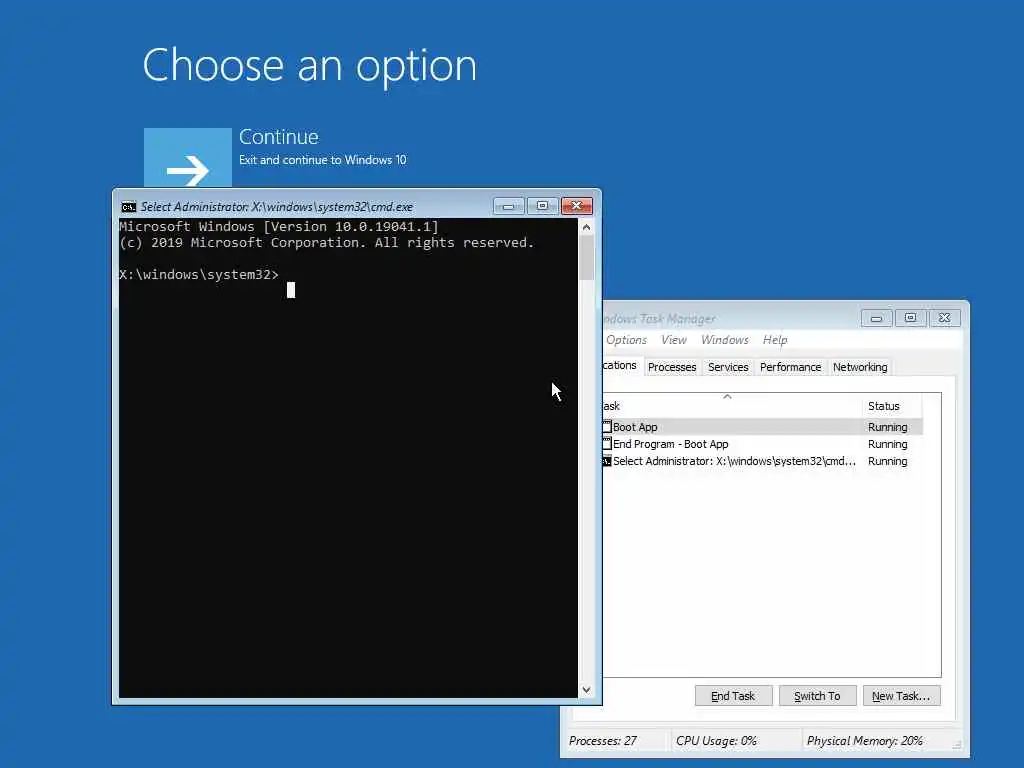Switch to the Networking tab
The width and height of the screenshot is (1024, 768).
point(860,367)
